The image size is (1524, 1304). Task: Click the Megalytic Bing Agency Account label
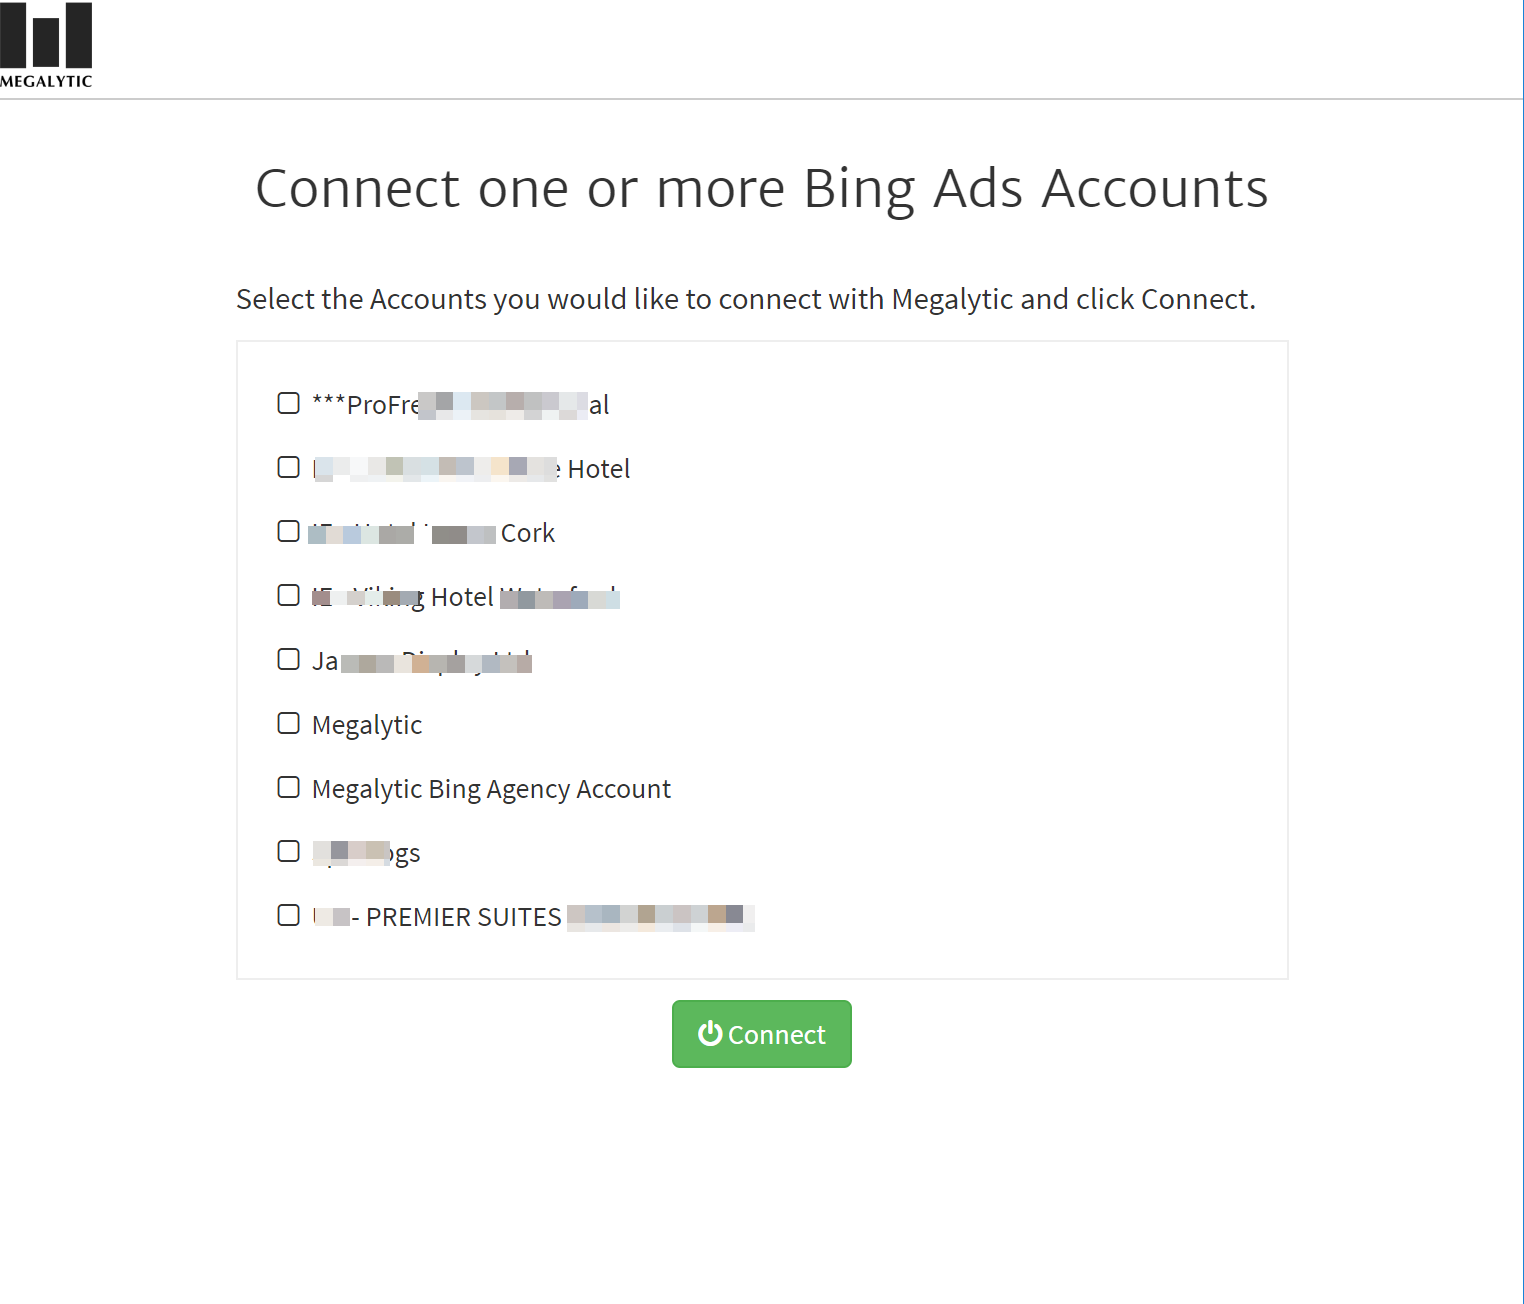pos(491,789)
